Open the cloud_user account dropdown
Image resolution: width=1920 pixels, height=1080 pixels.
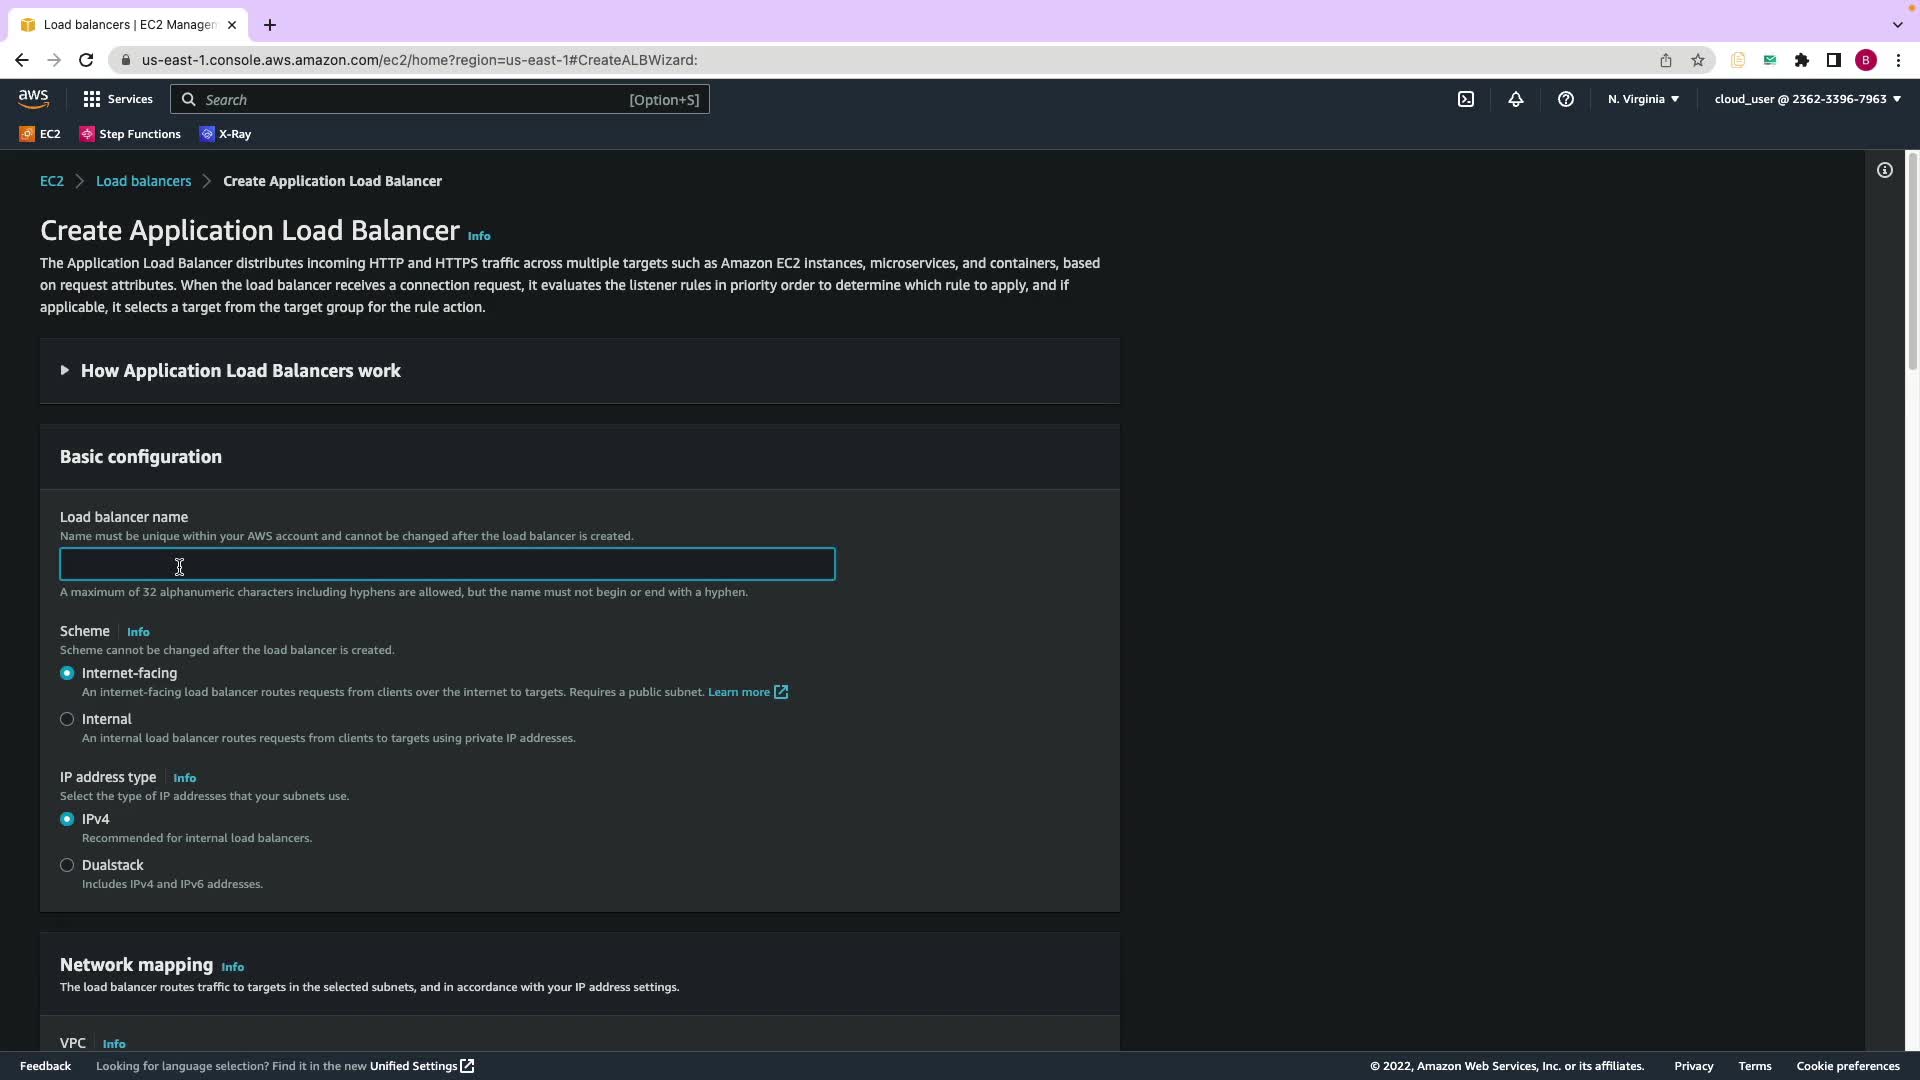tap(1807, 99)
